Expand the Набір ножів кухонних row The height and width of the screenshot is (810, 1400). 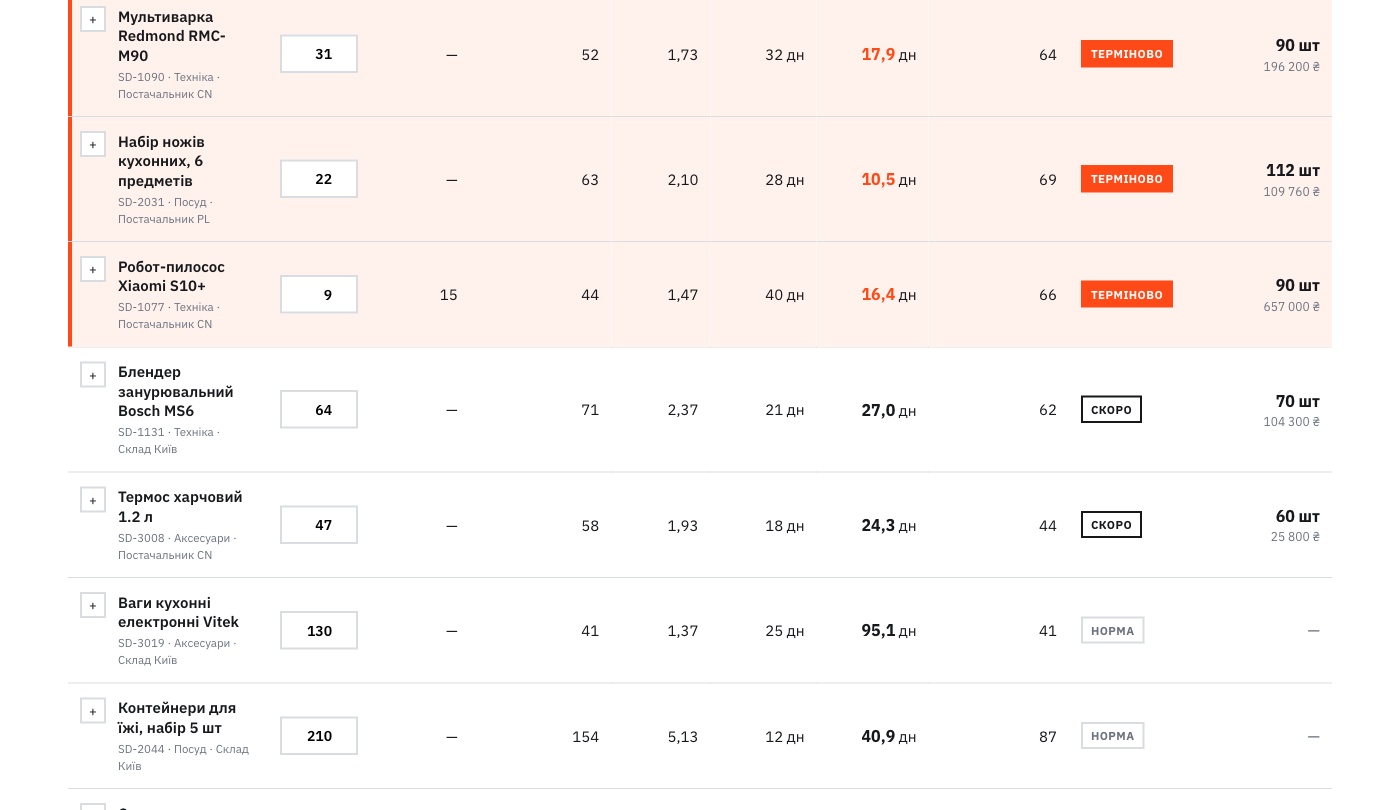coord(93,144)
